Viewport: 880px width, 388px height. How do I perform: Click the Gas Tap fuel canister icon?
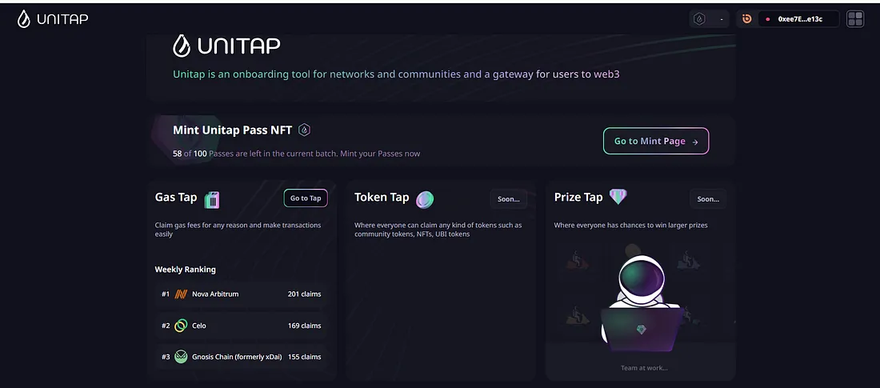pos(212,199)
